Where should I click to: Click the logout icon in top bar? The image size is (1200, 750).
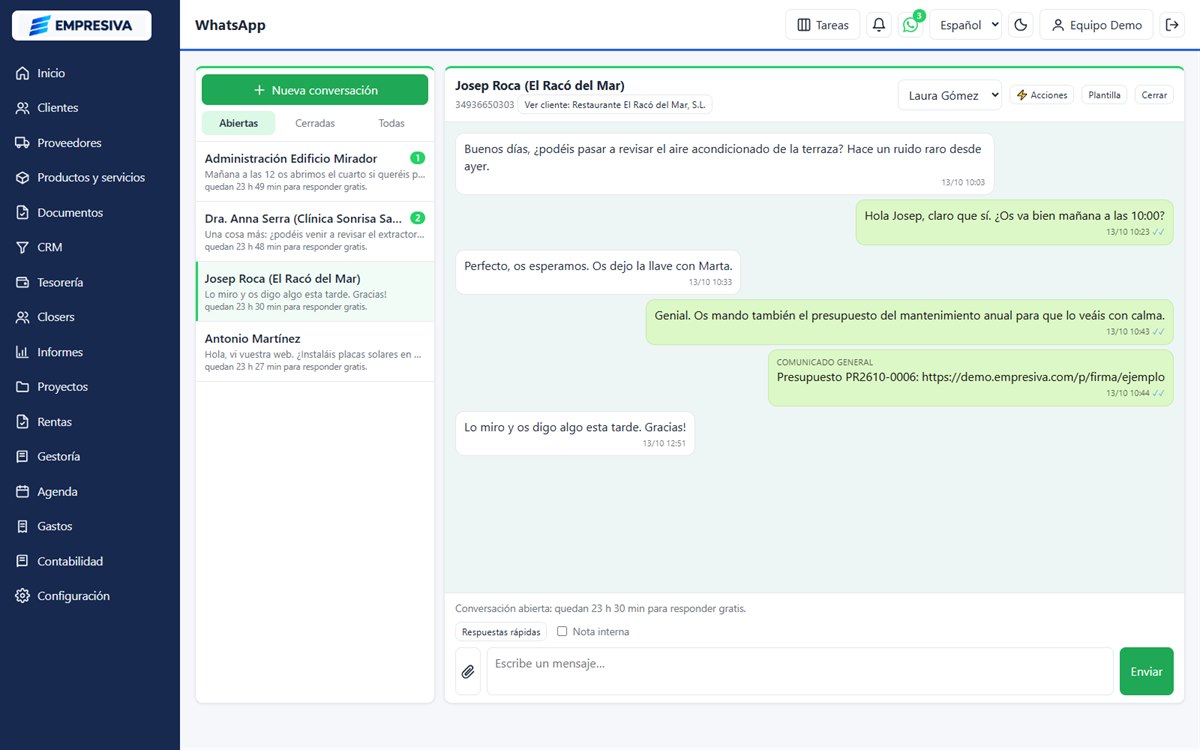point(1172,25)
